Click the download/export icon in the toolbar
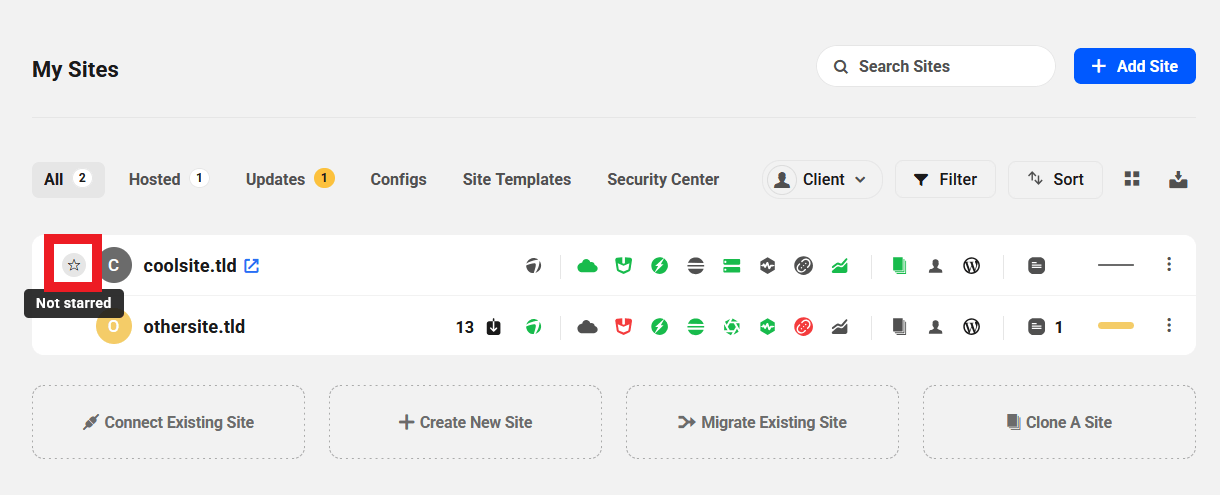This screenshot has width=1220, height=495. (1178, 179)
